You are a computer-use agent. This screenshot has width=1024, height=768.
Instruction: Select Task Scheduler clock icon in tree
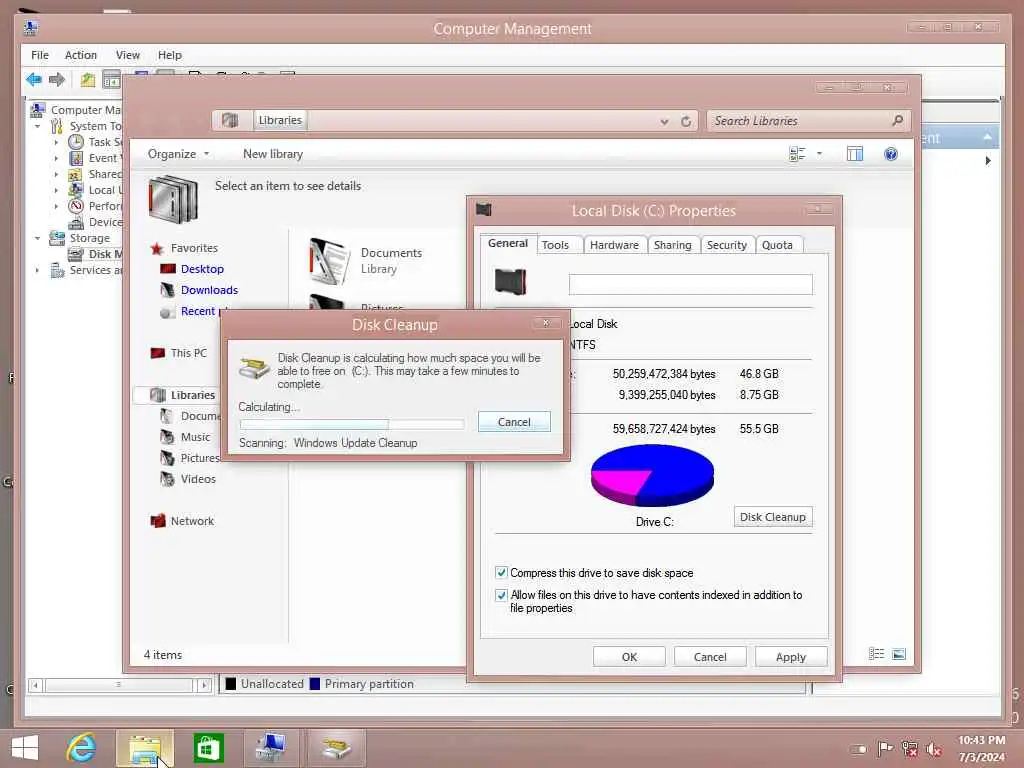point(76,142)
